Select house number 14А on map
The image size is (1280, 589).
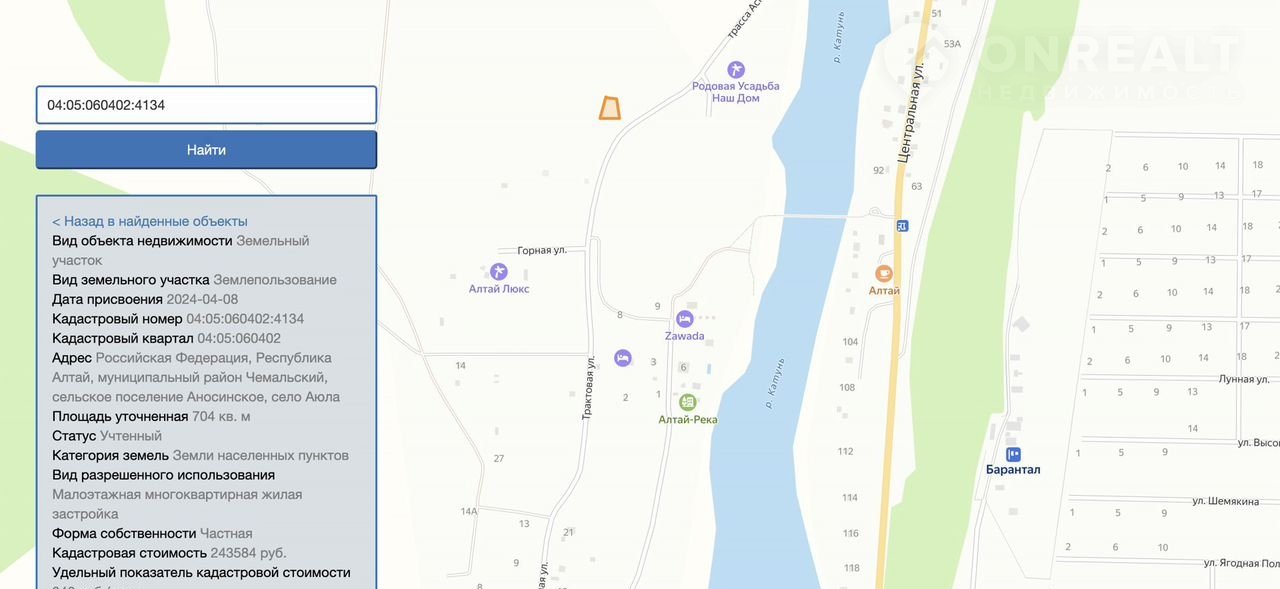[469, 511]
